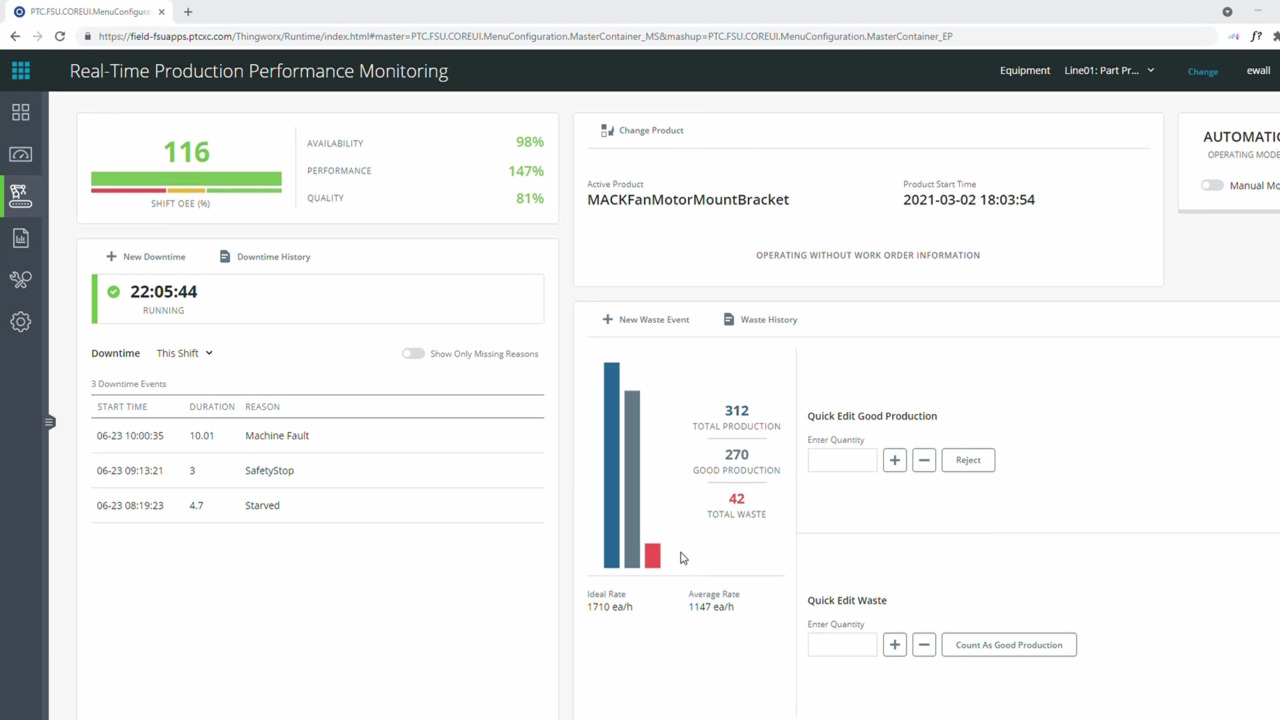Select the gauge monitoring icon in sidebar

tap(20, 154)
